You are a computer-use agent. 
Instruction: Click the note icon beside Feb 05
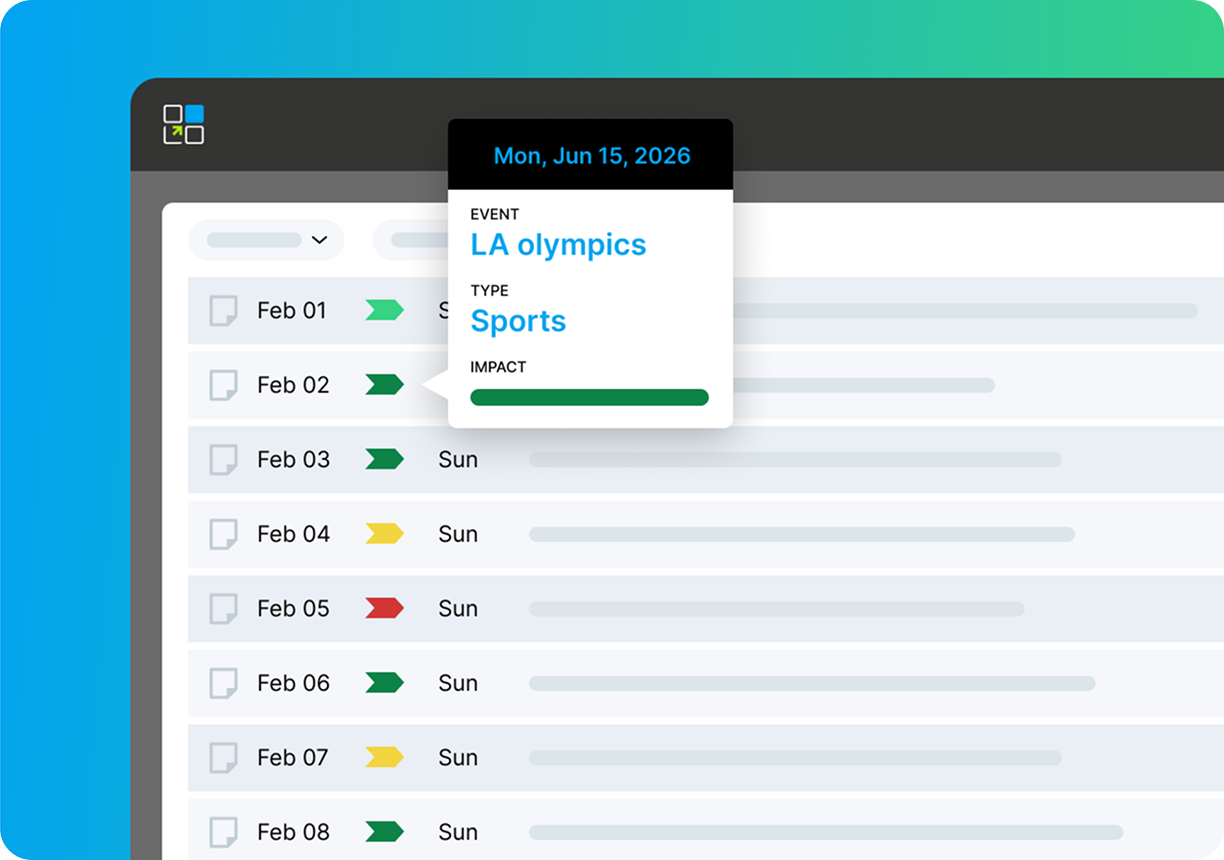click(223, 608)
